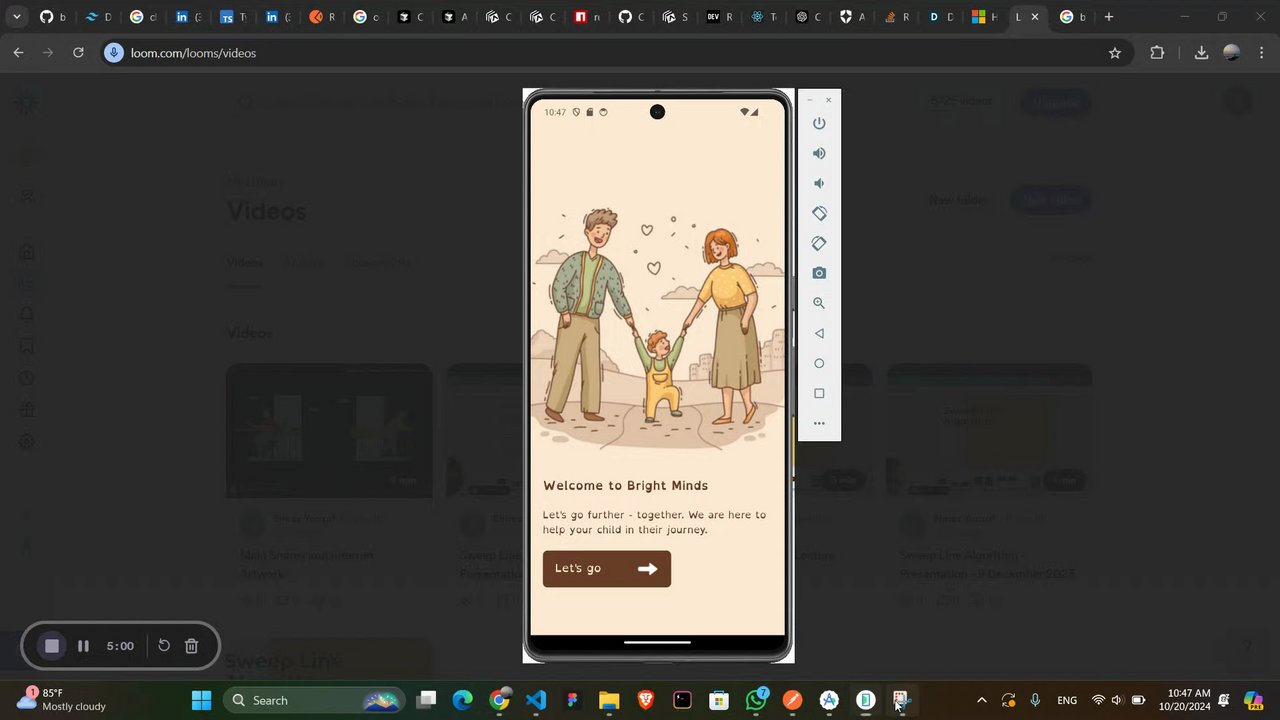Open Microsoft Store from taskbar
Image resolution: width=1280 pixels, height=720 pixels.
point(719,700)
